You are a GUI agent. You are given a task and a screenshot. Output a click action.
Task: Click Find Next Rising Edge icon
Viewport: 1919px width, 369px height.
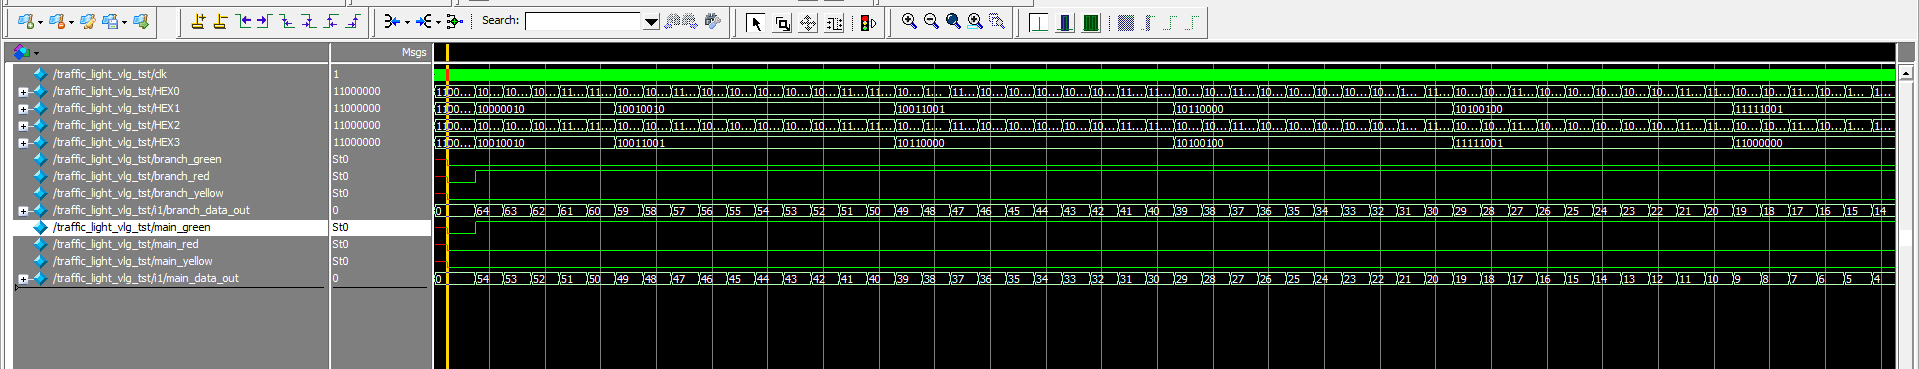click(352, 21)
